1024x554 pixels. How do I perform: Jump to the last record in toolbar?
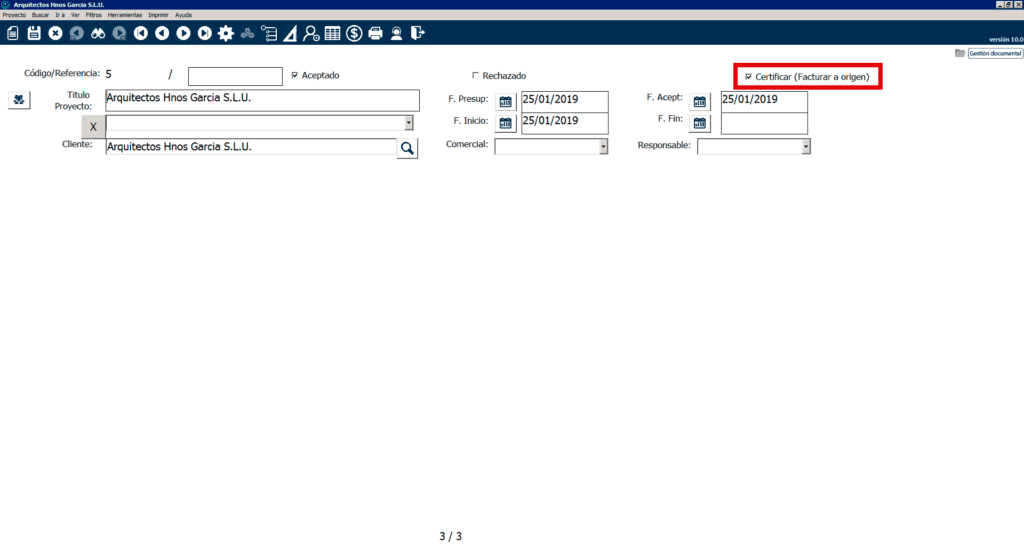[x=204, y=33]
